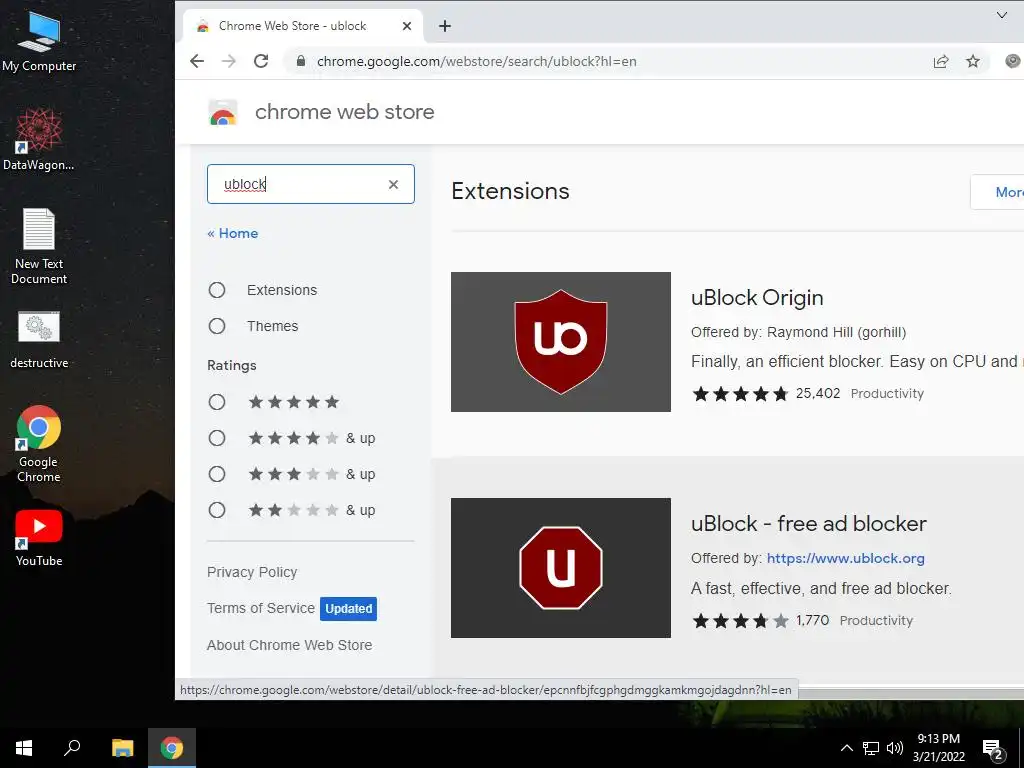Click the 1,770 ratings count

pos(812,620)
